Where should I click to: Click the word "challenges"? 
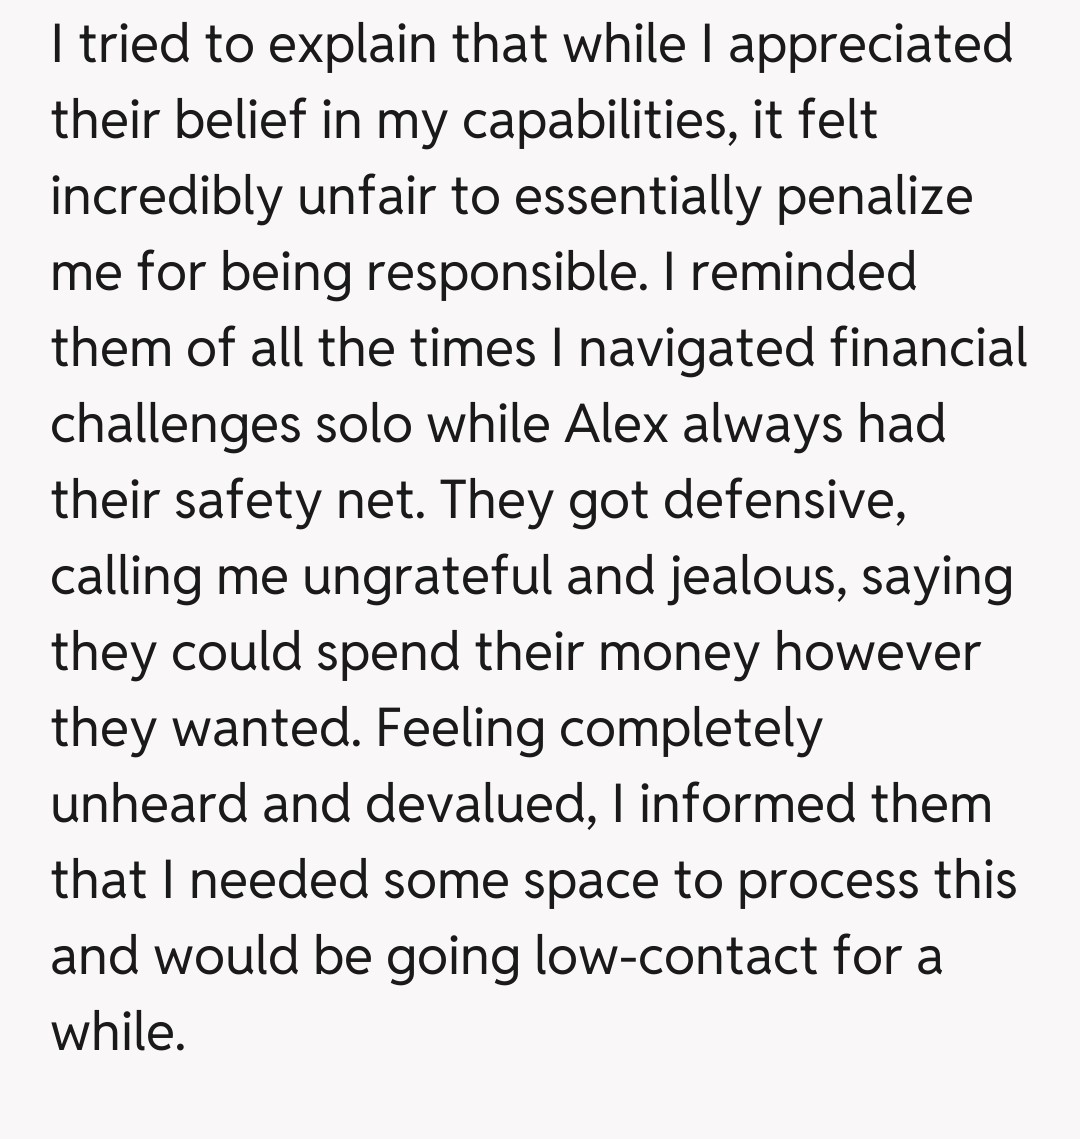click(x=176, y=424)
